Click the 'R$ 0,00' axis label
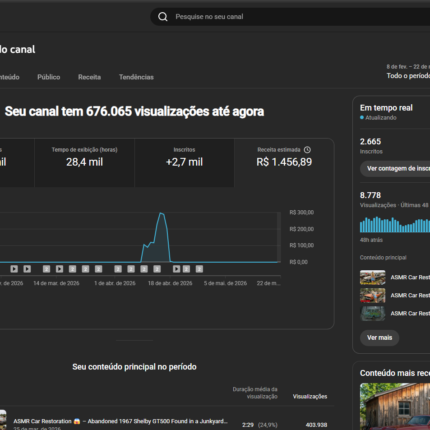 coord(299,262)
